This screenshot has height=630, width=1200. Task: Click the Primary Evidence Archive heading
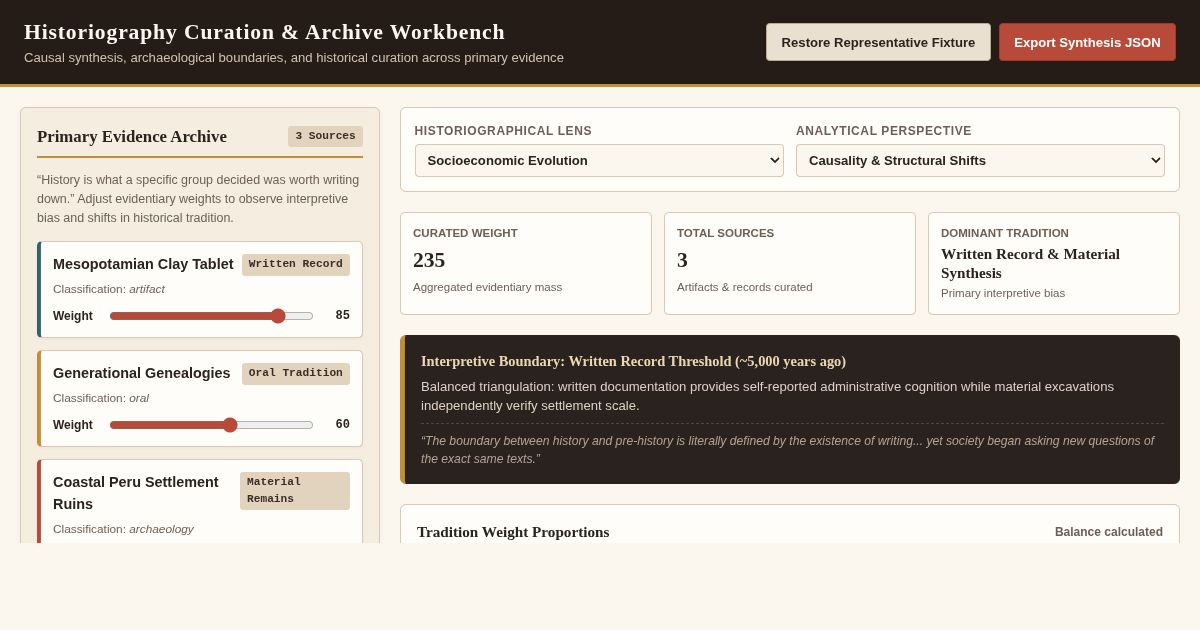click(132, 137)
